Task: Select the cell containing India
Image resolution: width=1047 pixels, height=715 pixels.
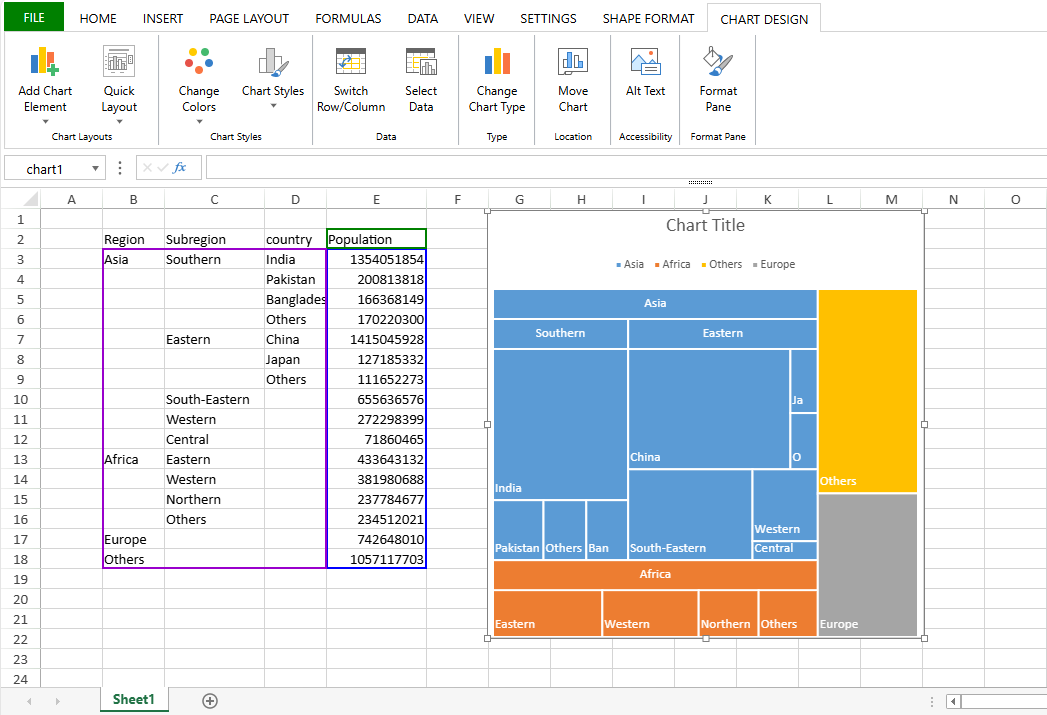Action: pyautogui.click(x=295, y=259)
